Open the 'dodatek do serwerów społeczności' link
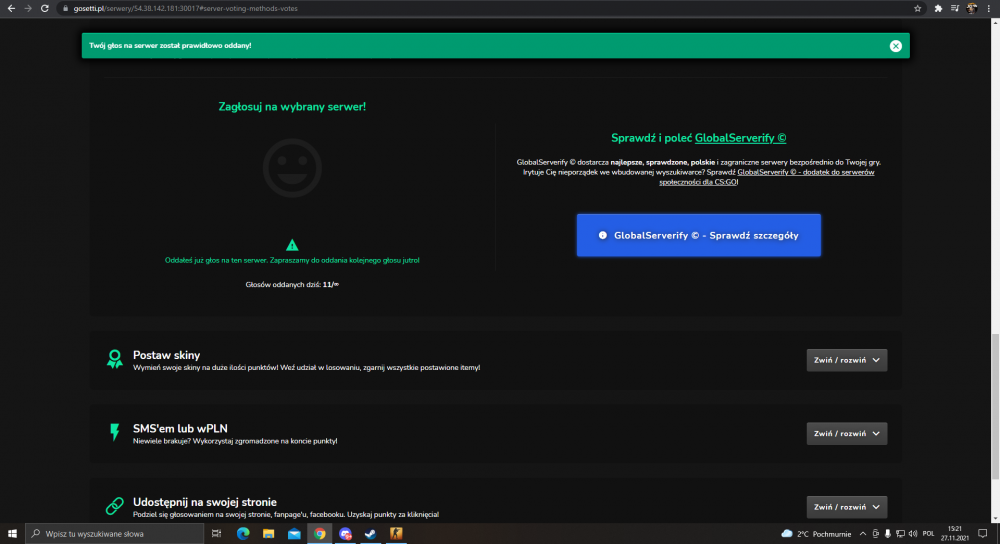 767,177
